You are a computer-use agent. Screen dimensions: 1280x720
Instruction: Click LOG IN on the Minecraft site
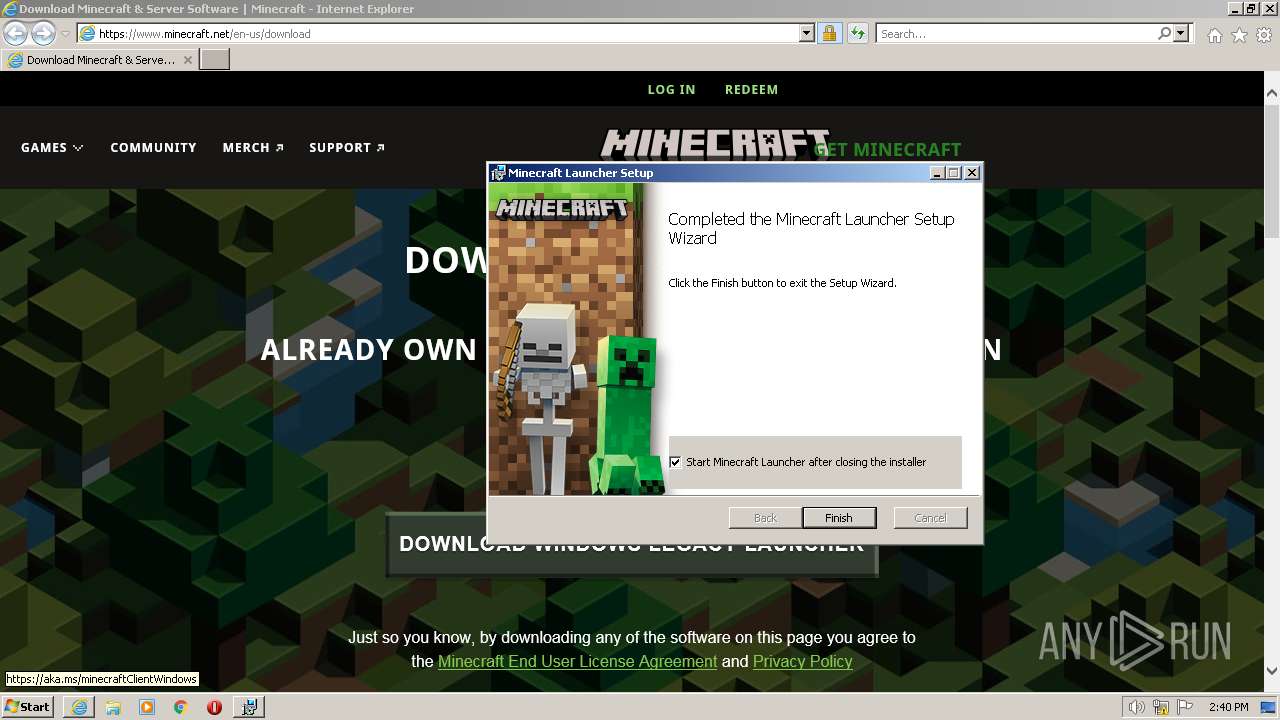click(x=671, y=89)
